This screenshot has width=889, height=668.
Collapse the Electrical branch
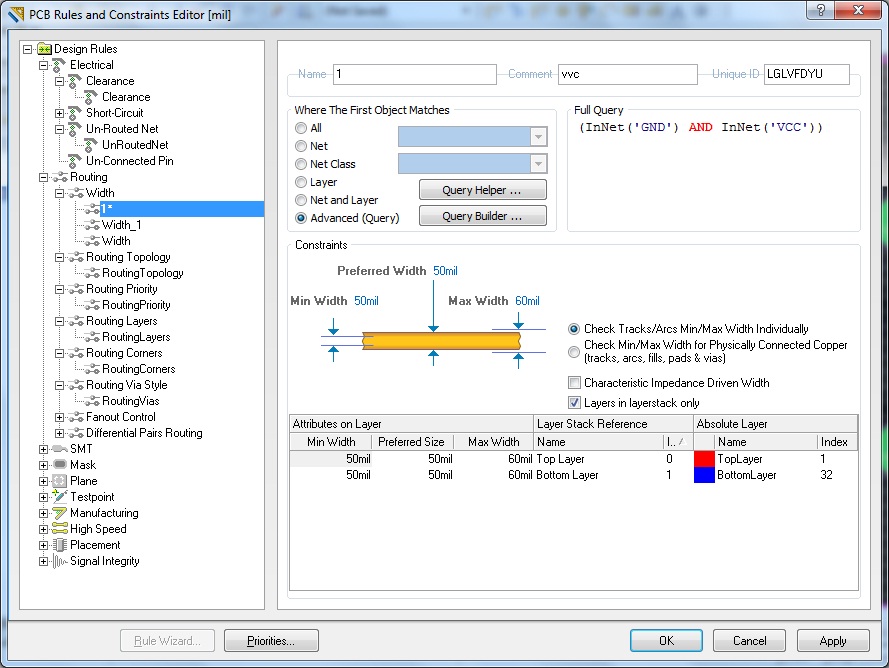[44, 65]
